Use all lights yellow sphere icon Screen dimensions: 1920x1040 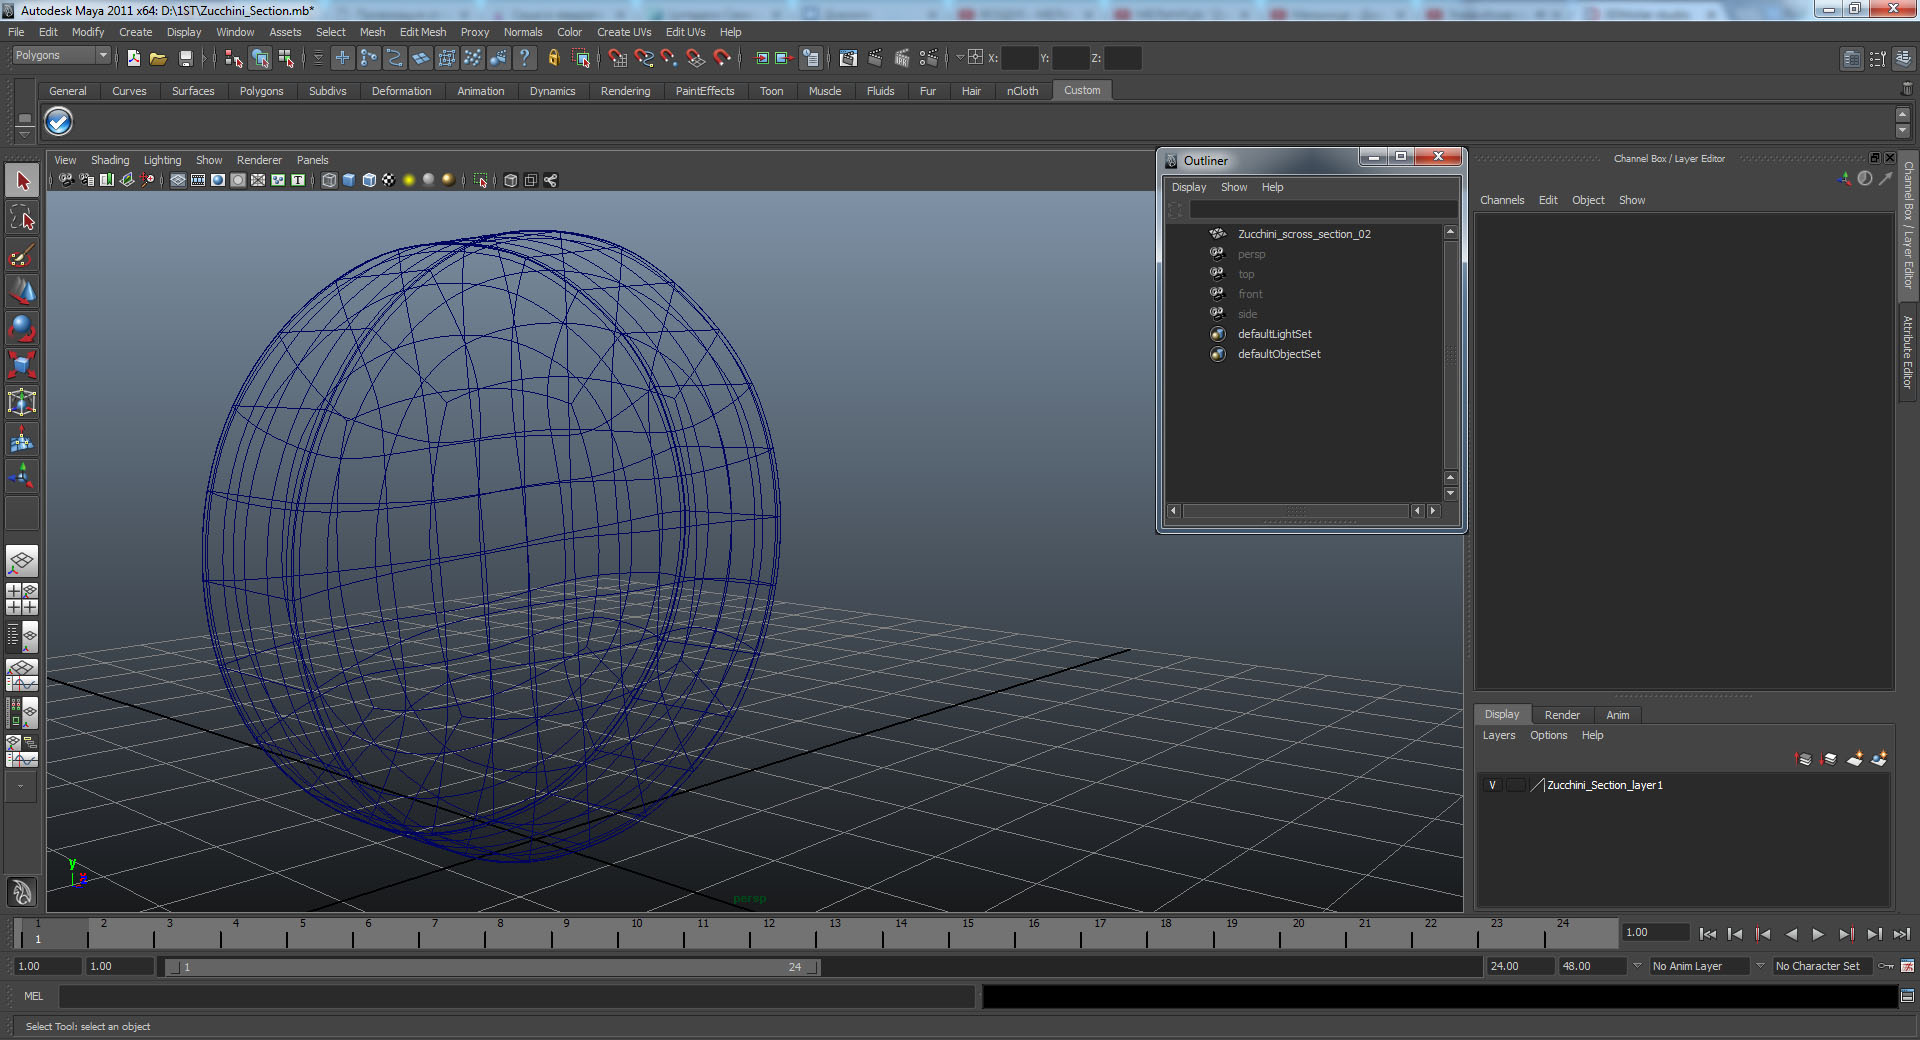[x=409, y=180]
